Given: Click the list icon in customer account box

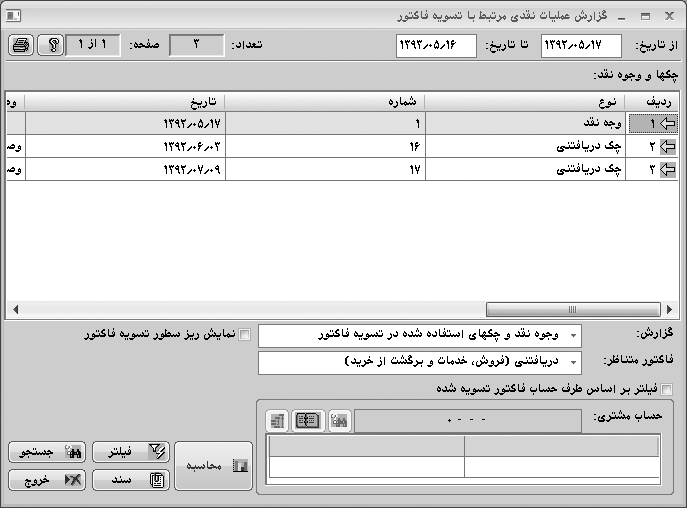Looking at the screenshot, I should tap(278, 420).
